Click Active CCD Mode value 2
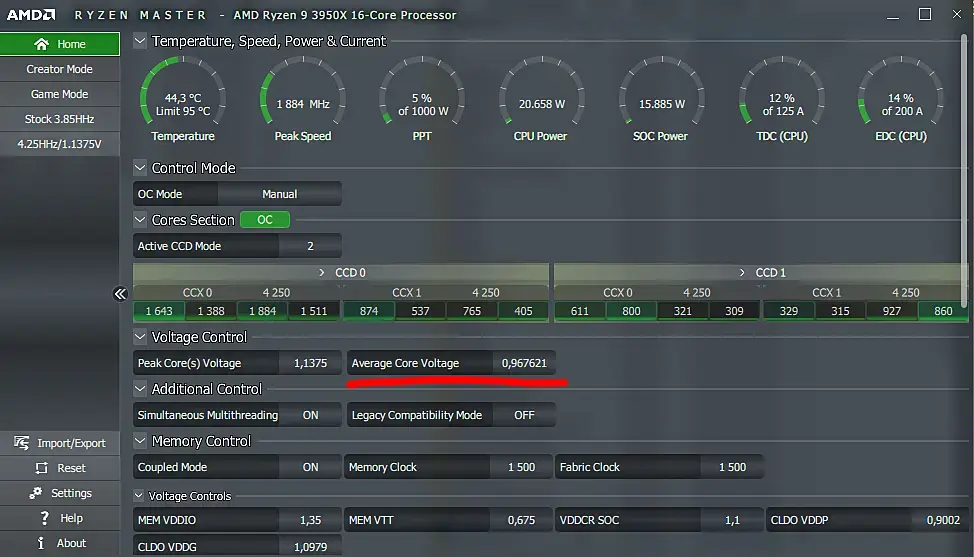The image size is (974, 557). pyautogui.click(x=310, y=246)
